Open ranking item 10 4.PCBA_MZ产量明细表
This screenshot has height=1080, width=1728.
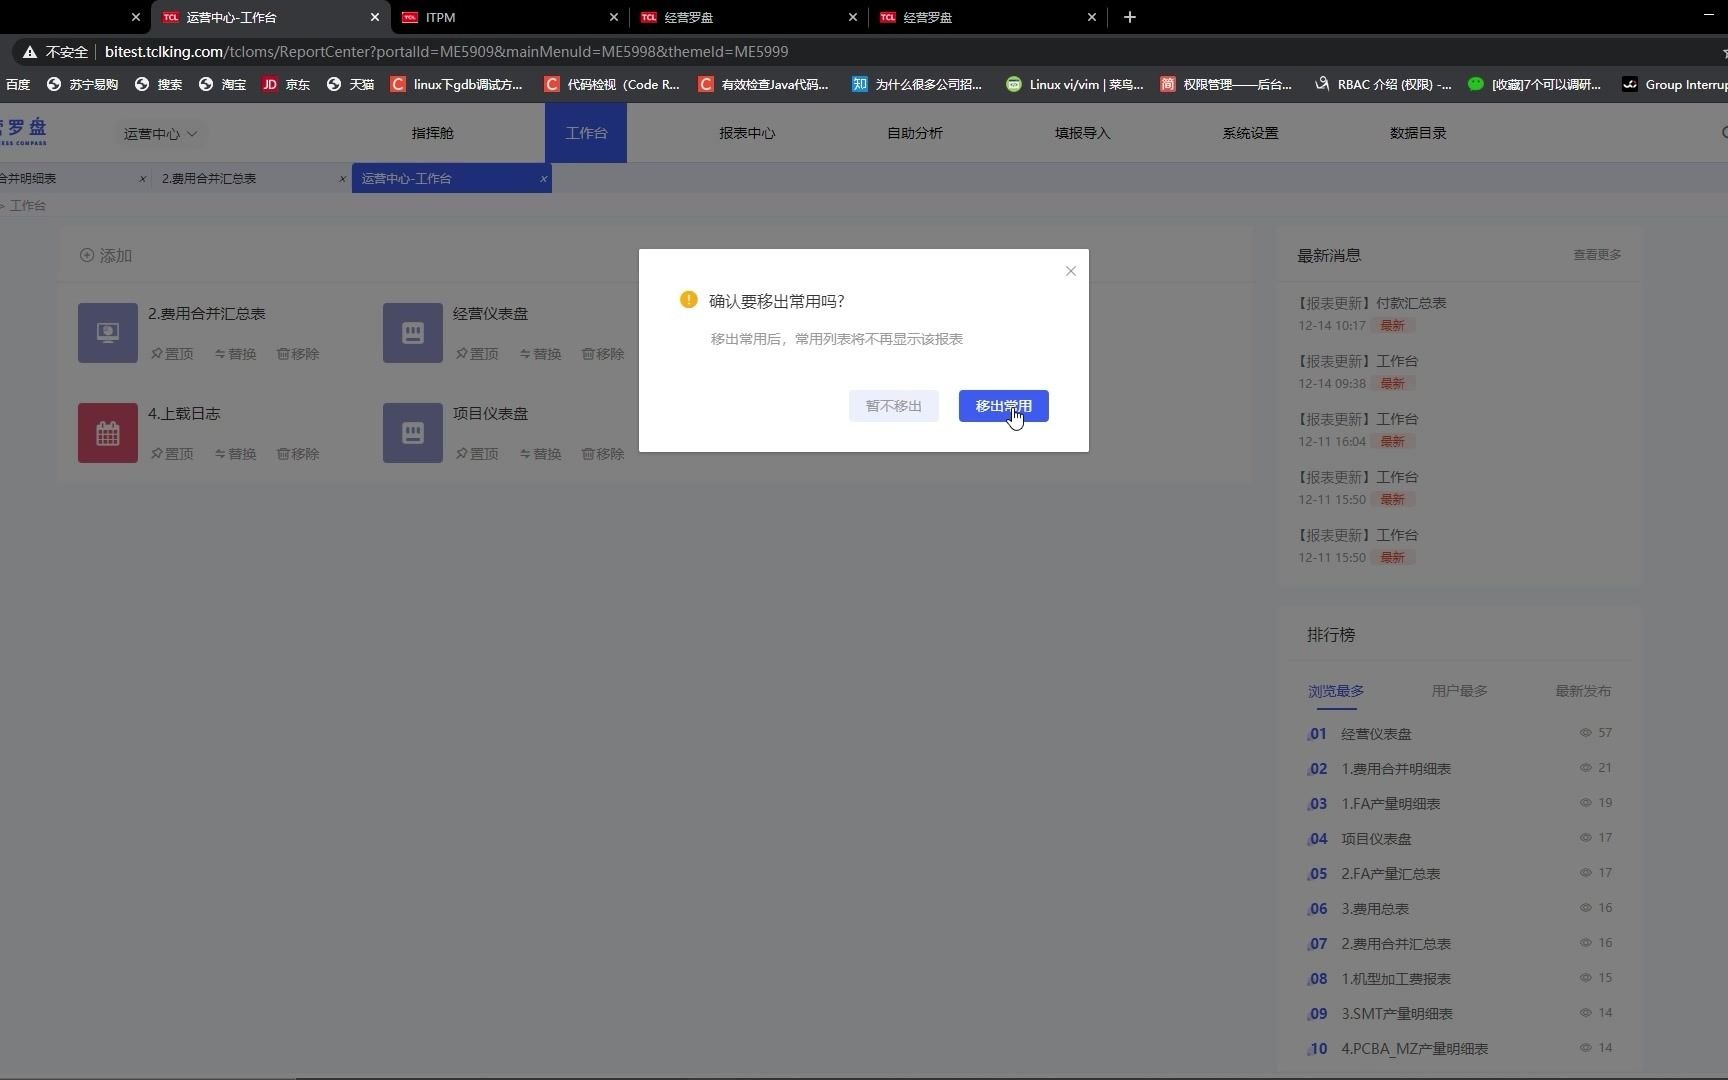1414,1049
